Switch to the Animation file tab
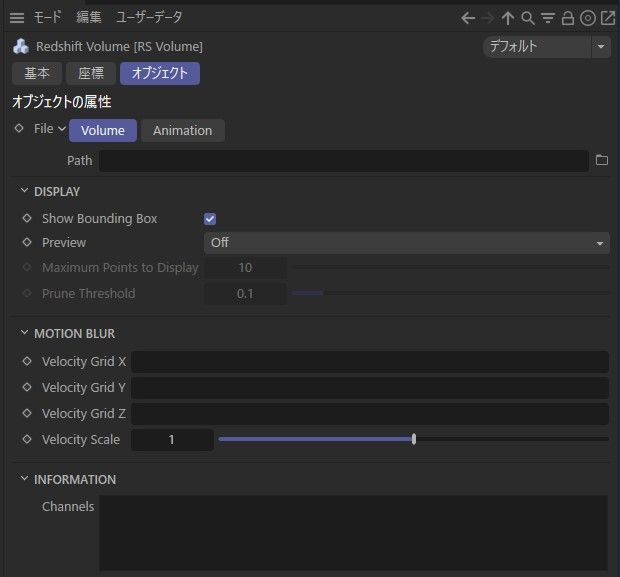Viewport: 620px width, 577px height. pos(183,131)
